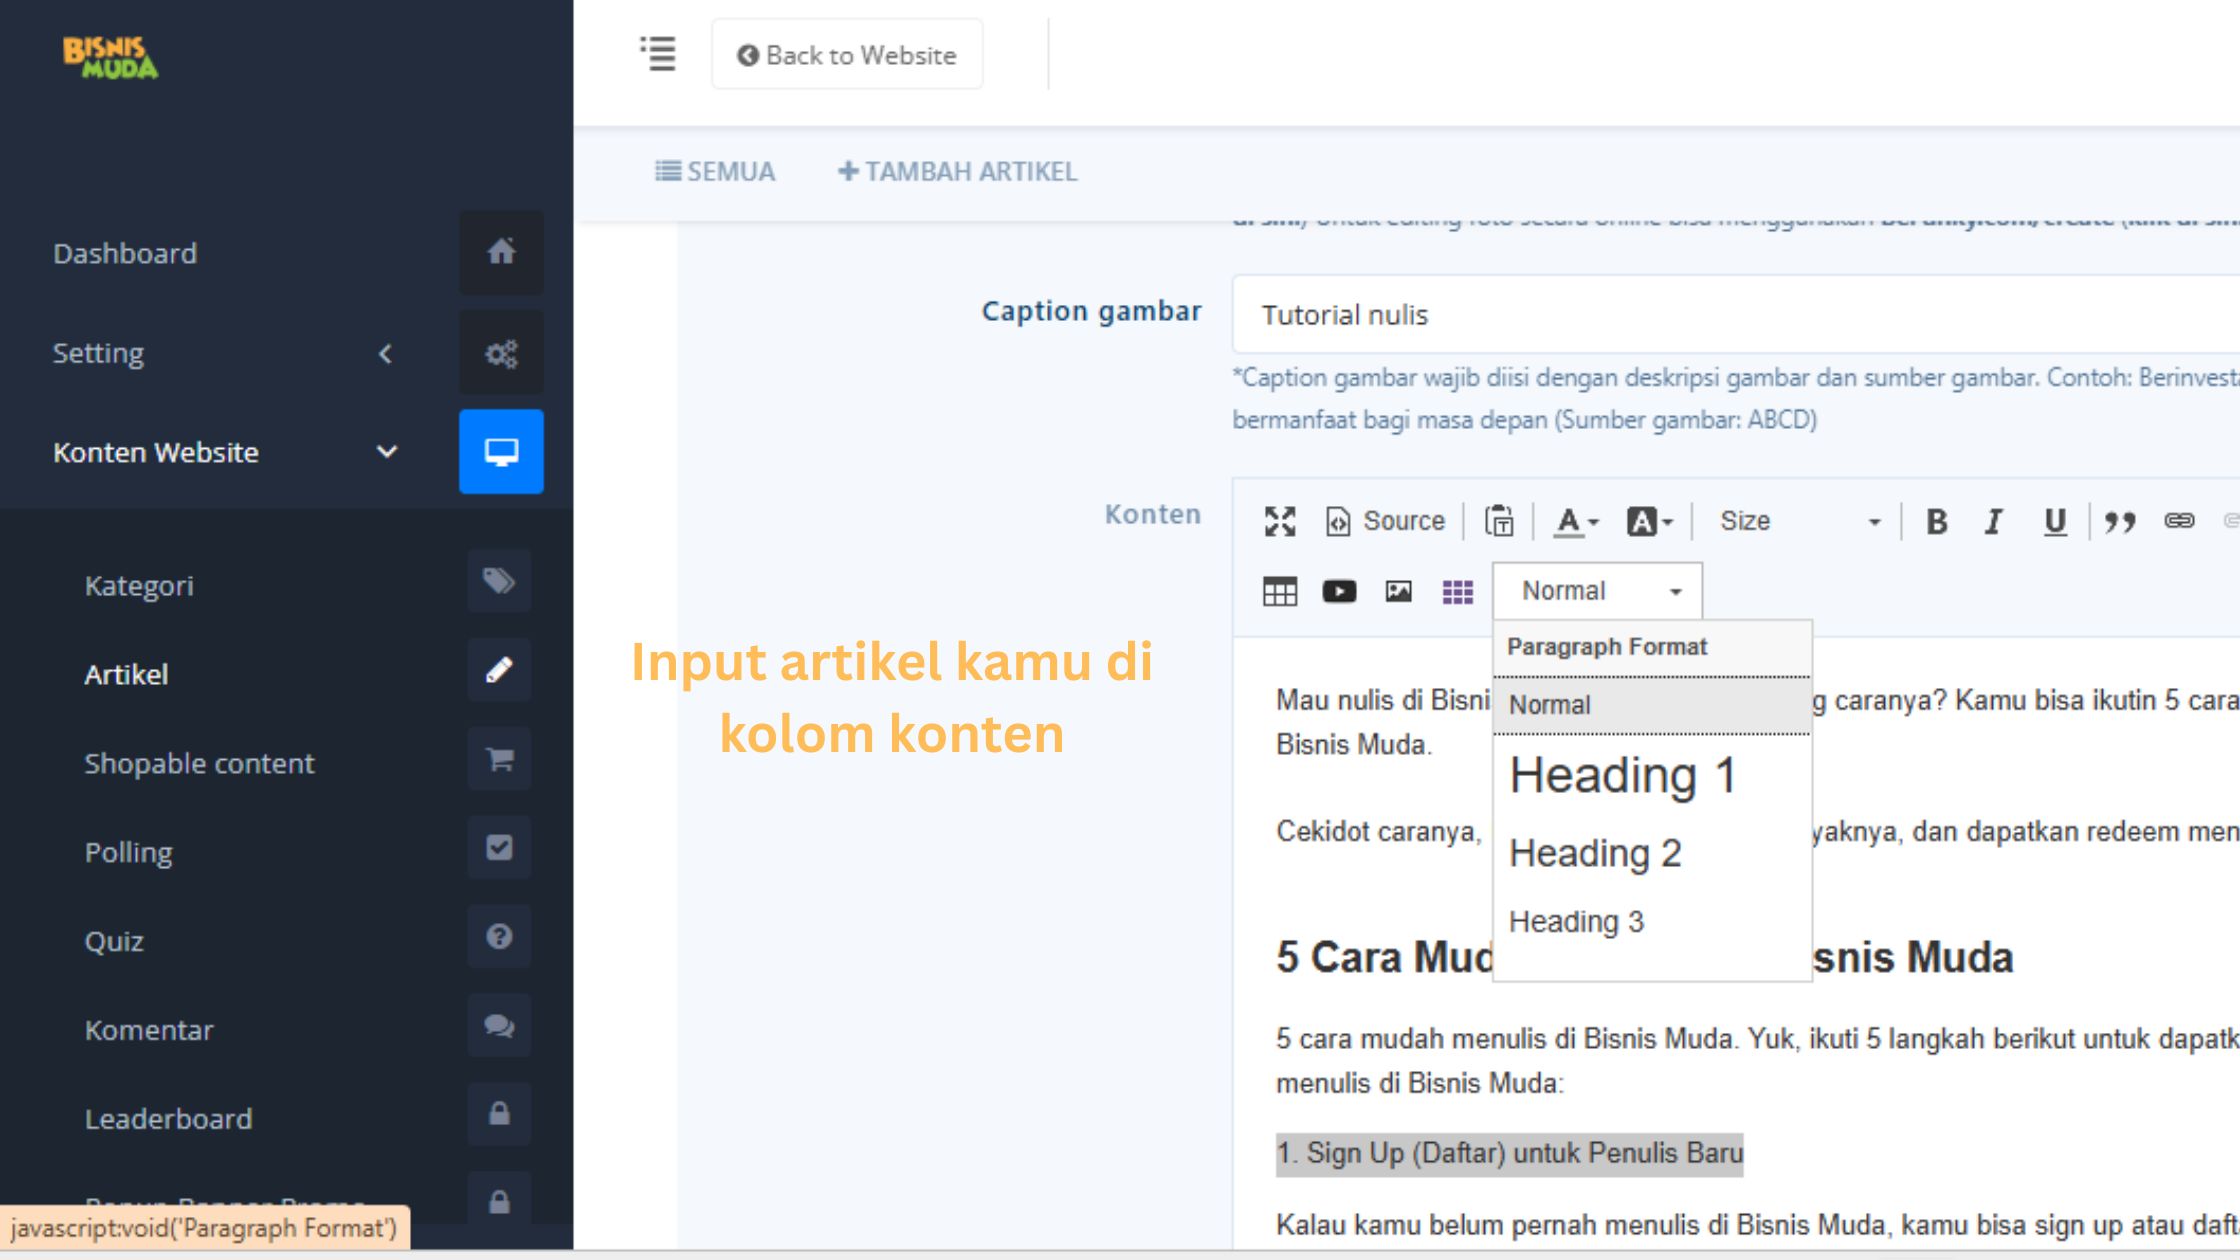The height and width of the screenshot is (1260, 2240).
Task: Select Normal in Paragraph Format list
Action: pyautogui.click(x=1652, y=705)
